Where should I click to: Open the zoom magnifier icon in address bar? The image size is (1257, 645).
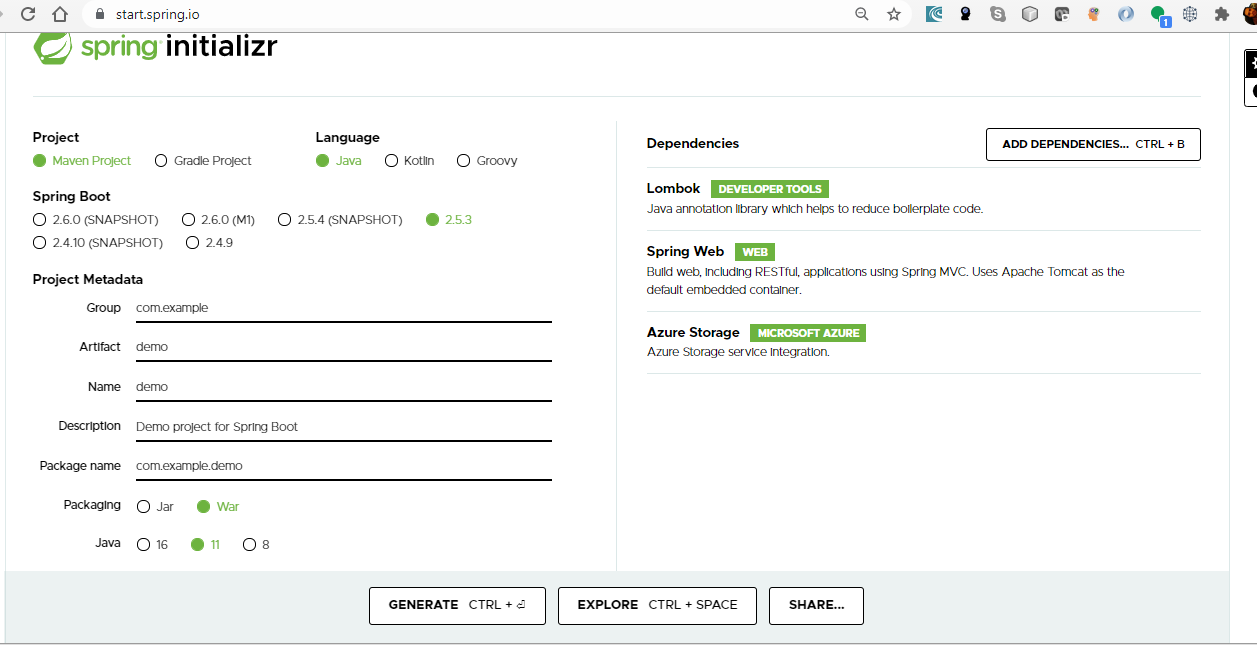click(862, 14)
